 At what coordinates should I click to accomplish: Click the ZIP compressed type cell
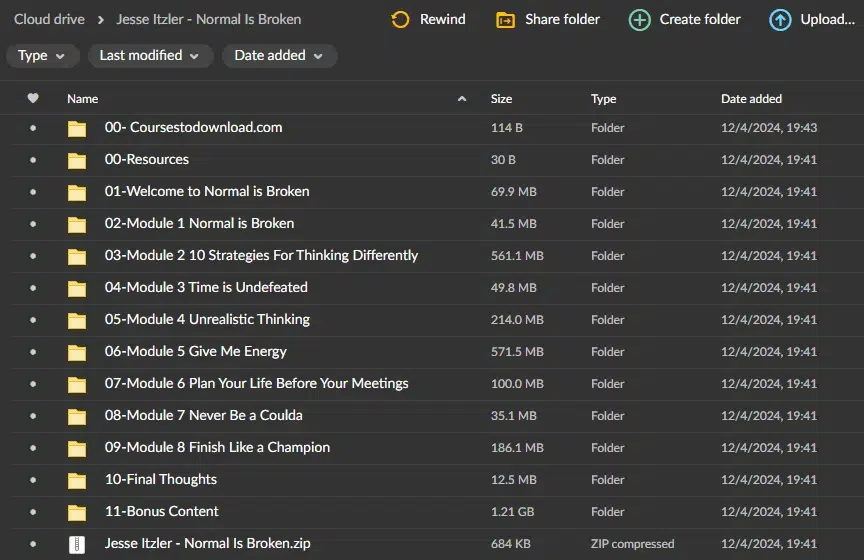(632, 544)
